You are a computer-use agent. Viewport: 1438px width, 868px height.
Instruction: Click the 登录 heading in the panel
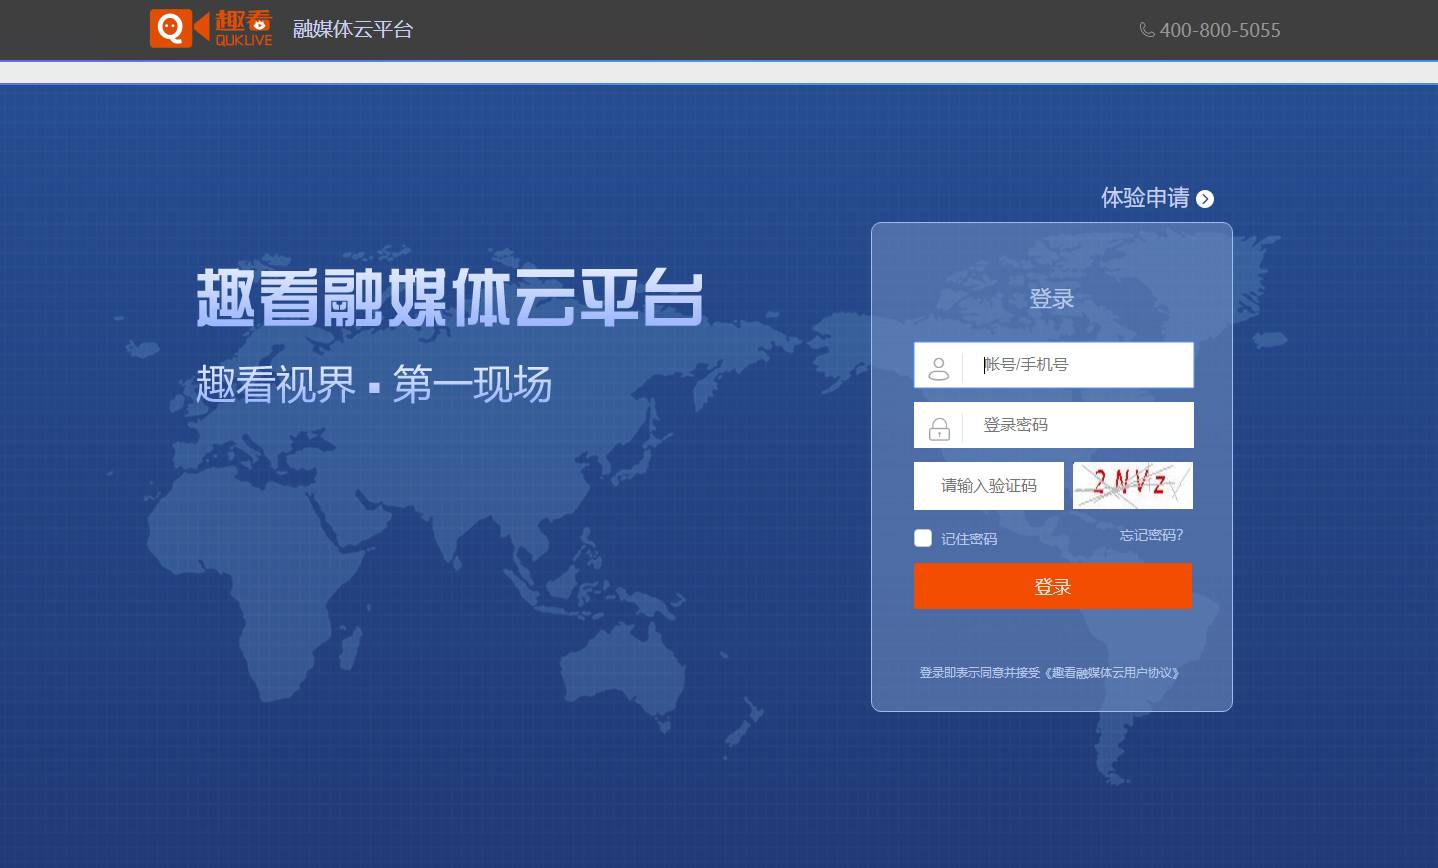point(1052,298)
